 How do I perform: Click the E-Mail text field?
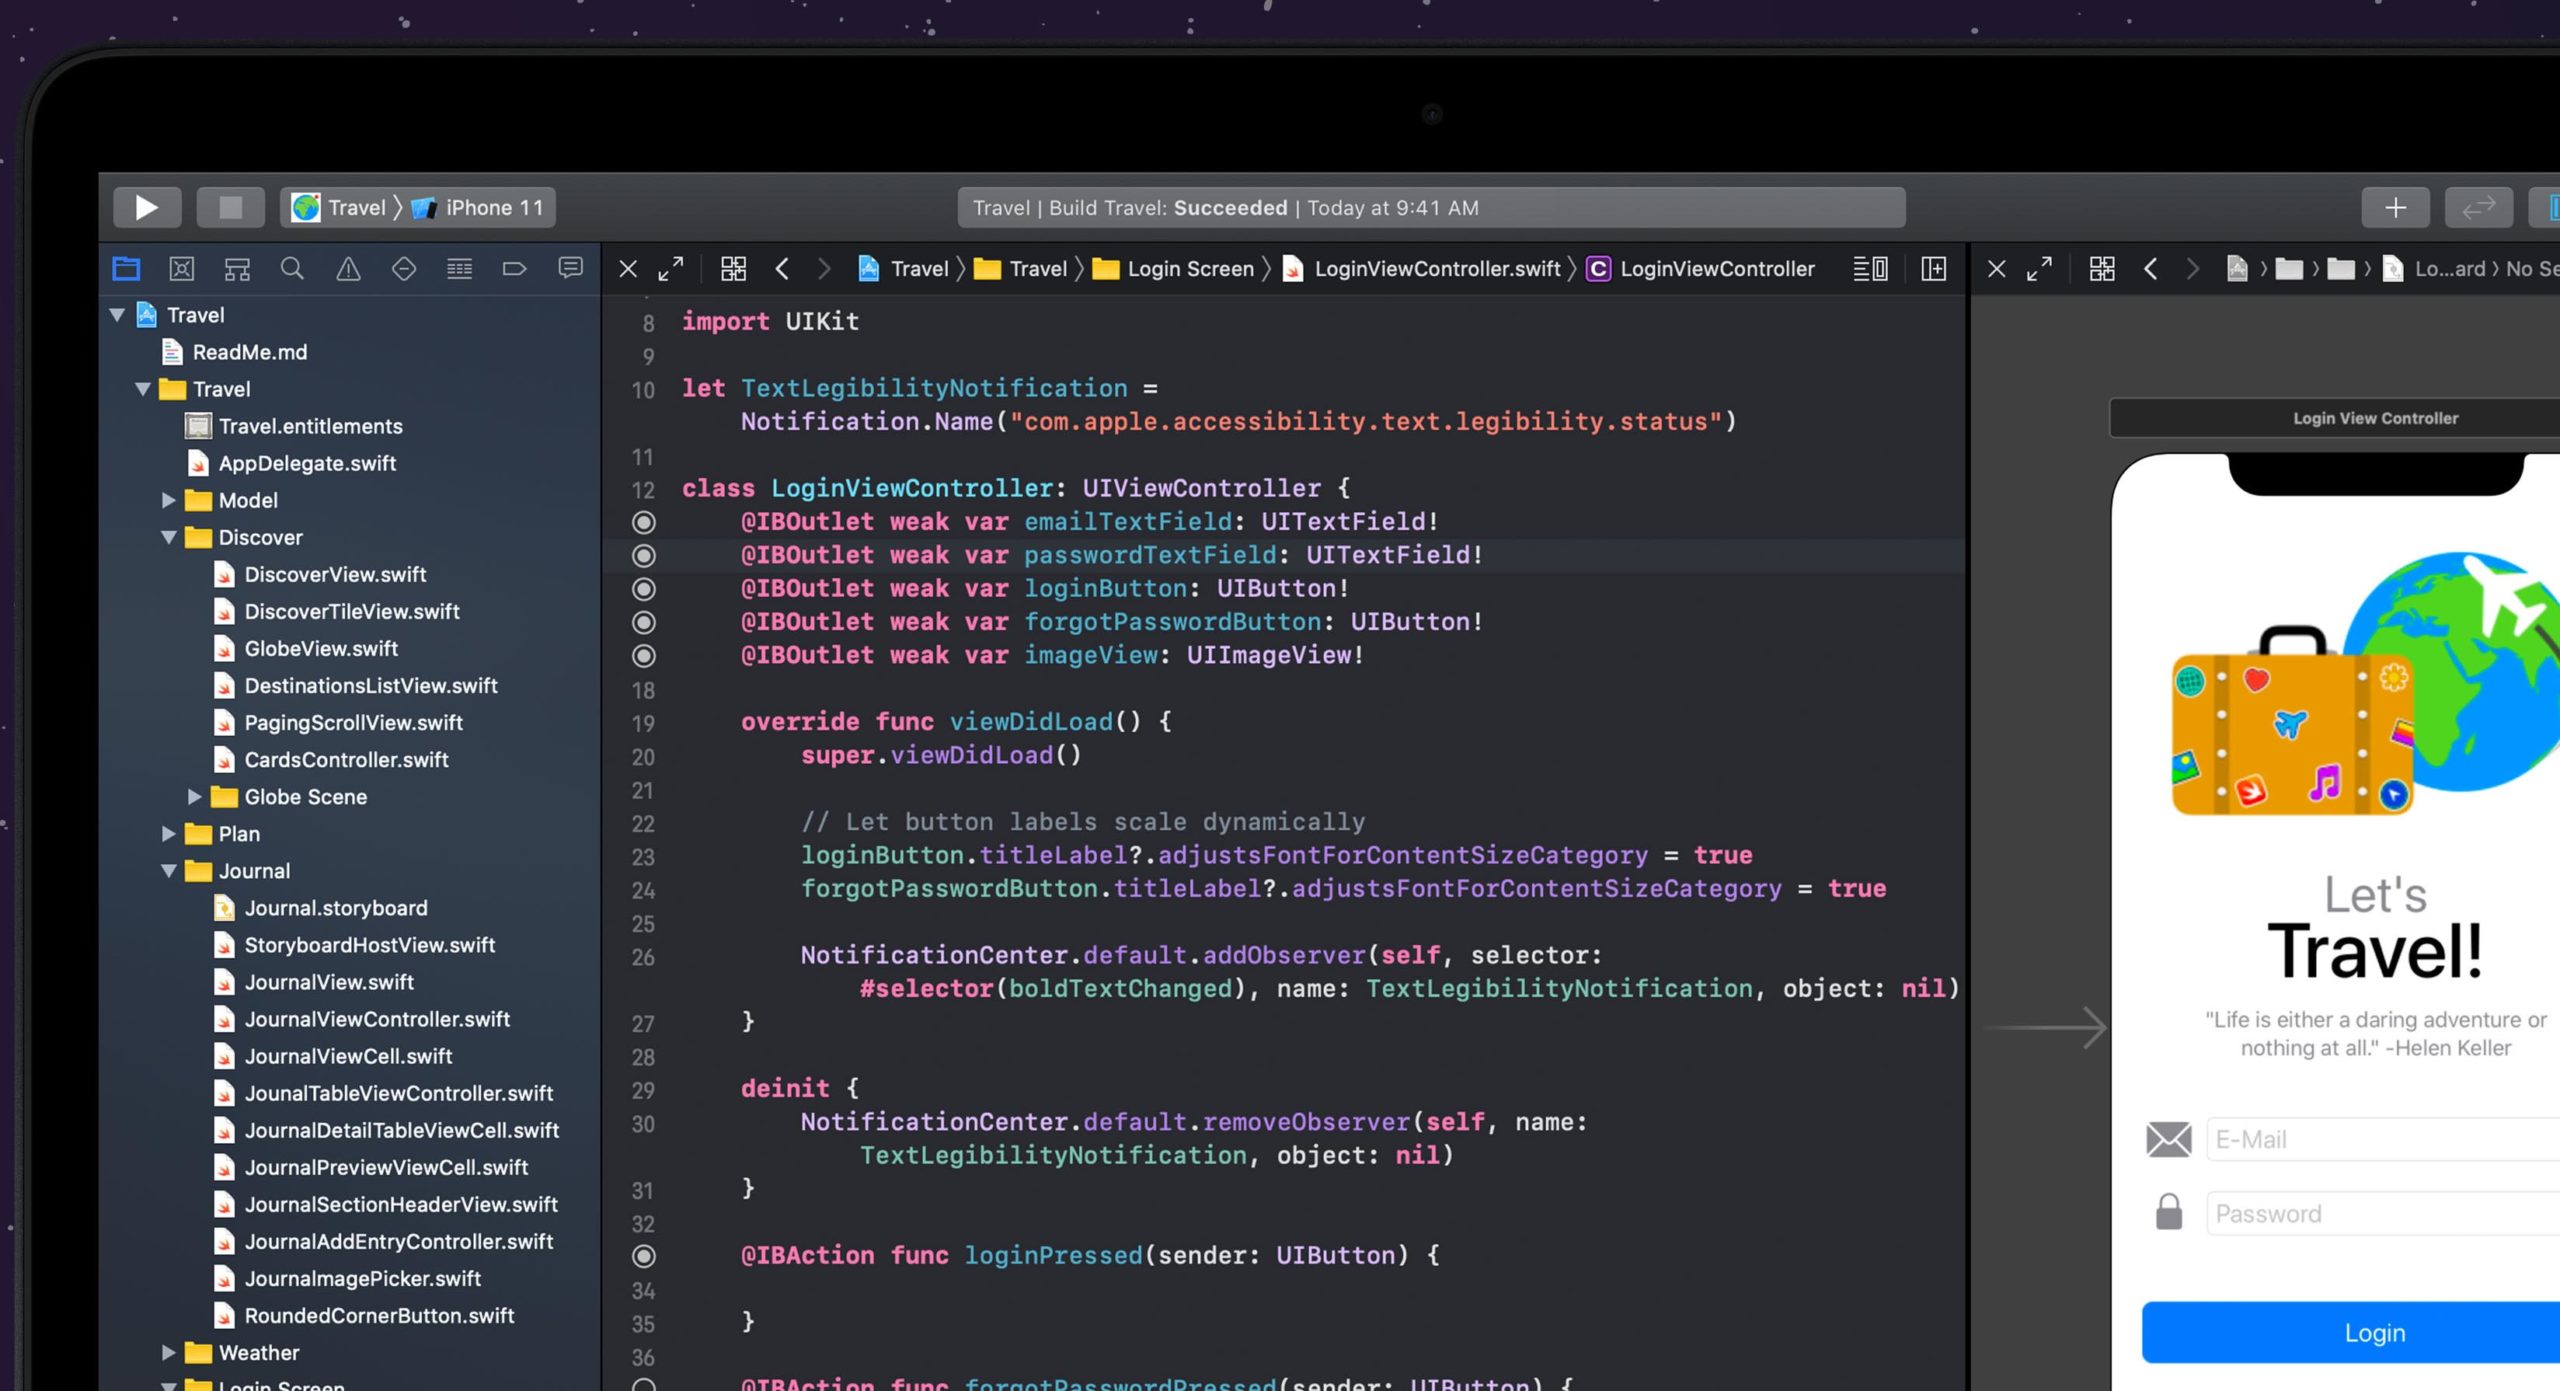coord(2380,1140)
